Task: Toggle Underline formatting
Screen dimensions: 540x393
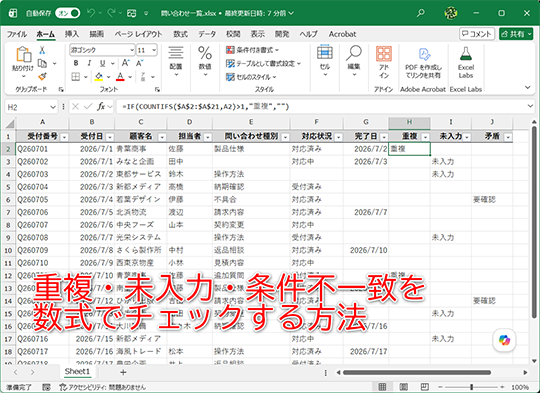Action: click(x=102, y=63)
